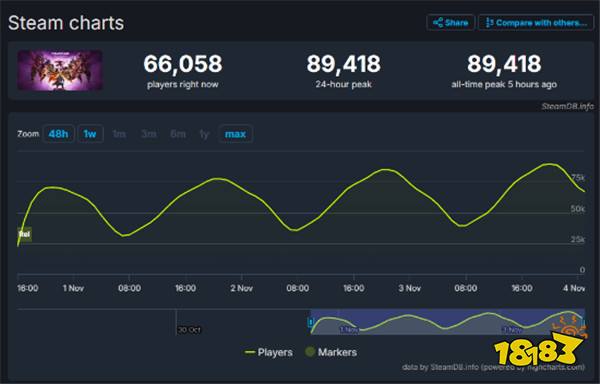Grab the right navigator range handle
The height and width of the screenshot is (384, 600).
pyautogui.click(x=584, y=322)
